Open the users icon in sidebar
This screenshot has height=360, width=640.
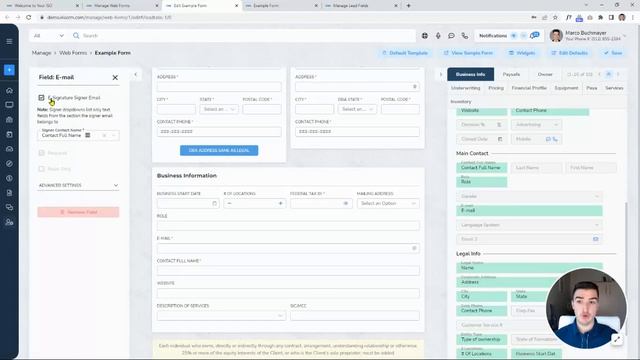point(9,222)
